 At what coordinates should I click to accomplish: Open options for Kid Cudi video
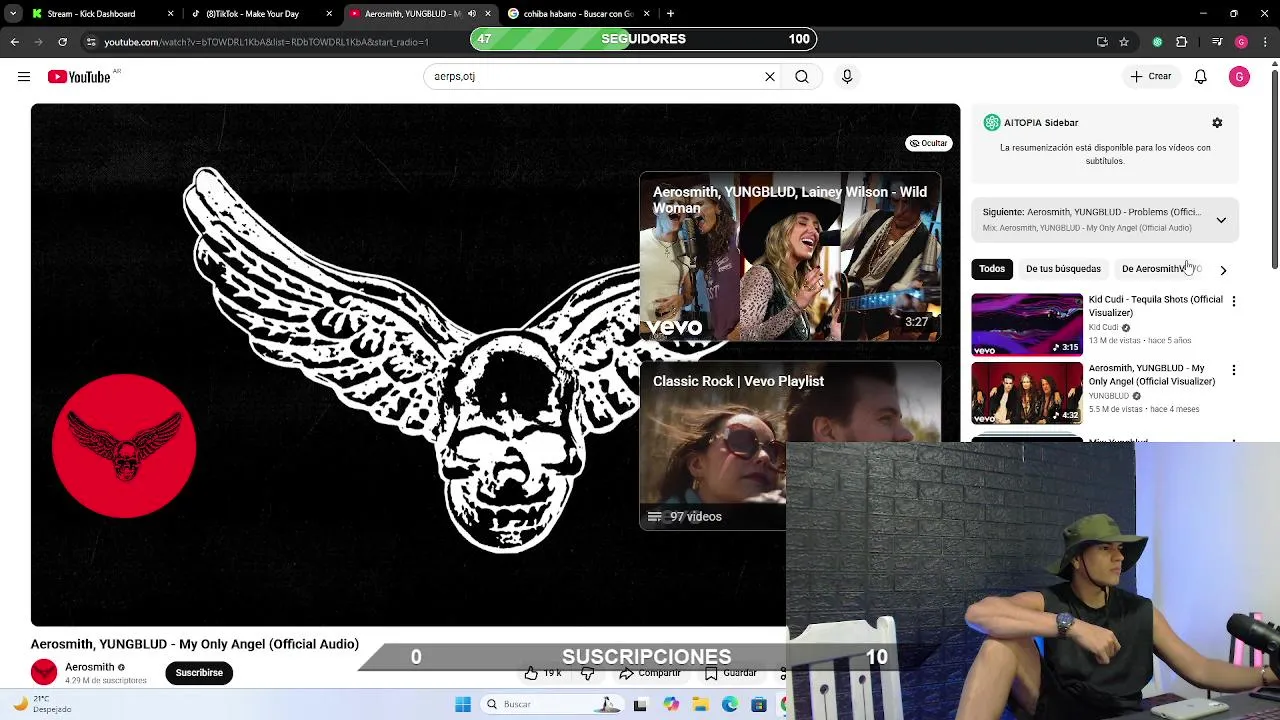1233,301
